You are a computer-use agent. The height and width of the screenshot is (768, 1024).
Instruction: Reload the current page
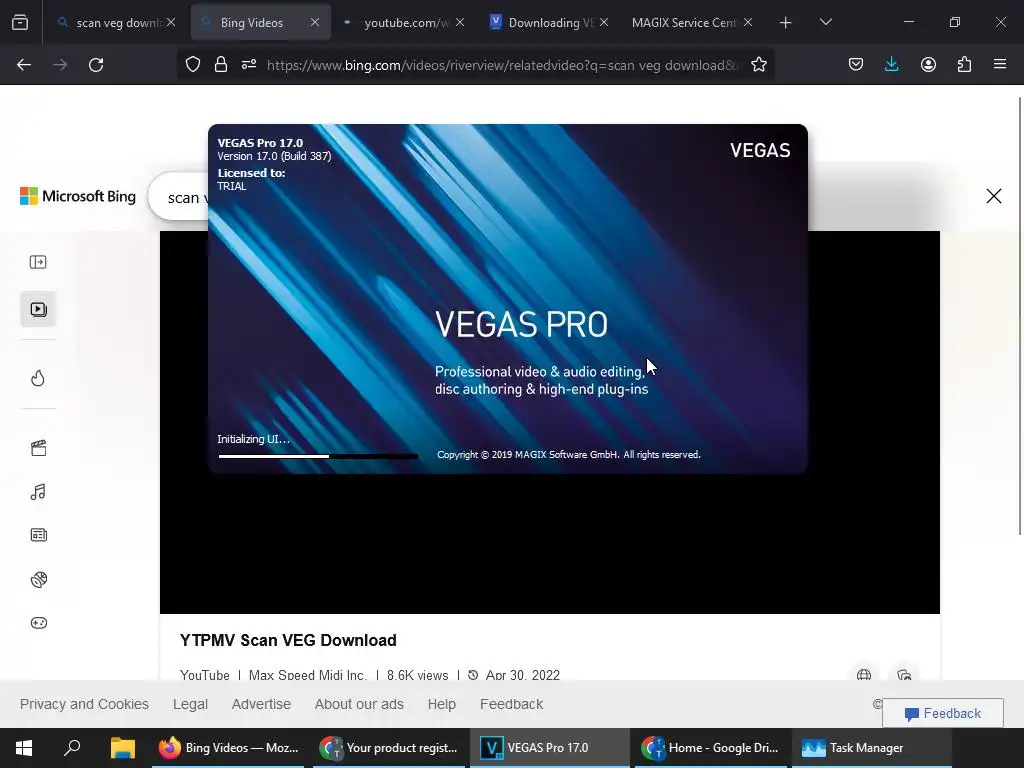[x=96, y=65]
